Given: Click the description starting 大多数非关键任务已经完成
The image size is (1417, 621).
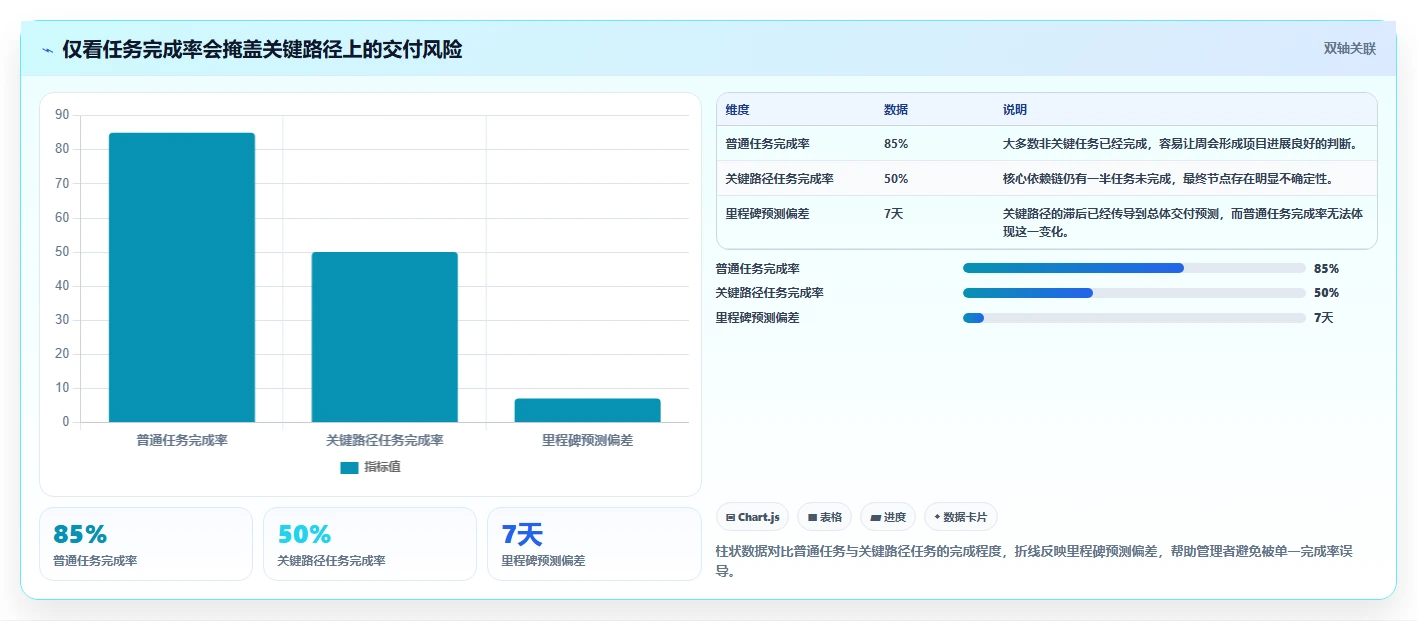Looking at the screenshot, I should click(x=1180, y=144).
